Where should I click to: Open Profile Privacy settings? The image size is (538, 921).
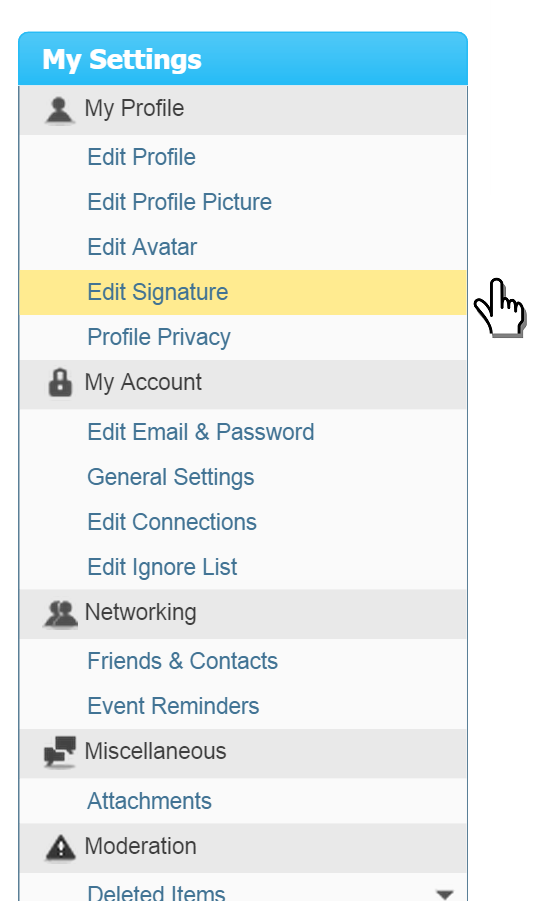coord(159,338)
